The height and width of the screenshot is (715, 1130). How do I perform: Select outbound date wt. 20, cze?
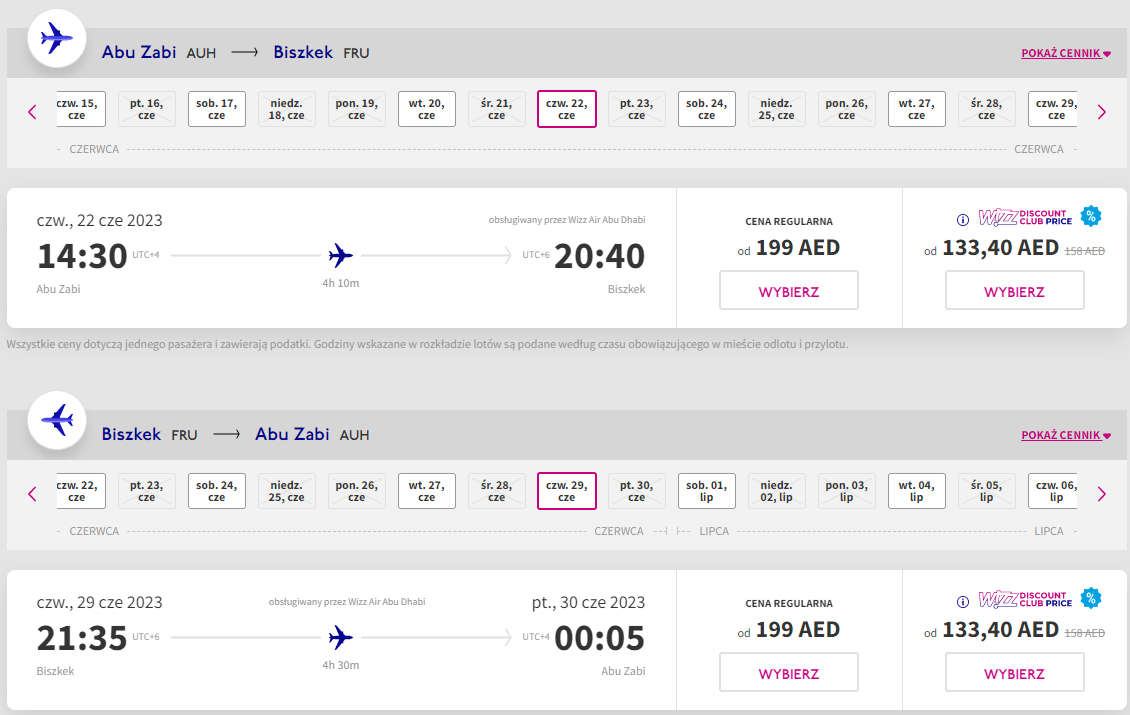(427, 109)
